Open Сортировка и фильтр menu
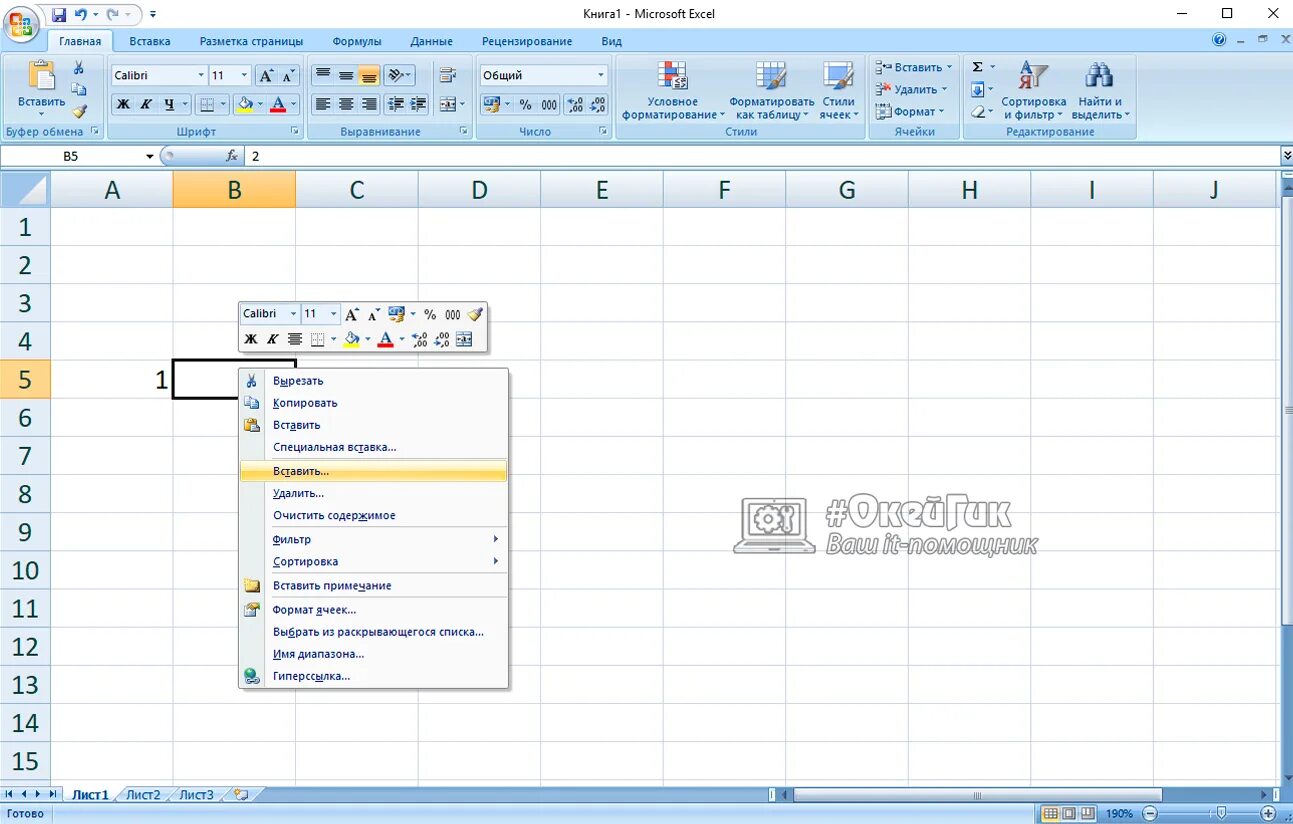 tap(1033, 90)
